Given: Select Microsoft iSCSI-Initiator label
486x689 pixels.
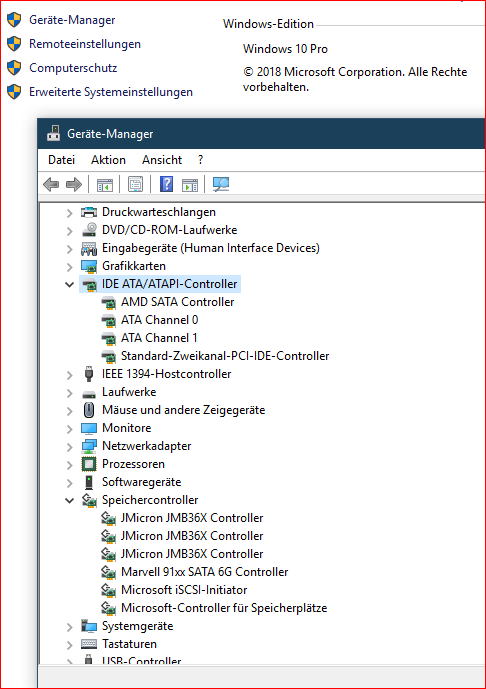Looking at the screenshot, I should (184, 590).
